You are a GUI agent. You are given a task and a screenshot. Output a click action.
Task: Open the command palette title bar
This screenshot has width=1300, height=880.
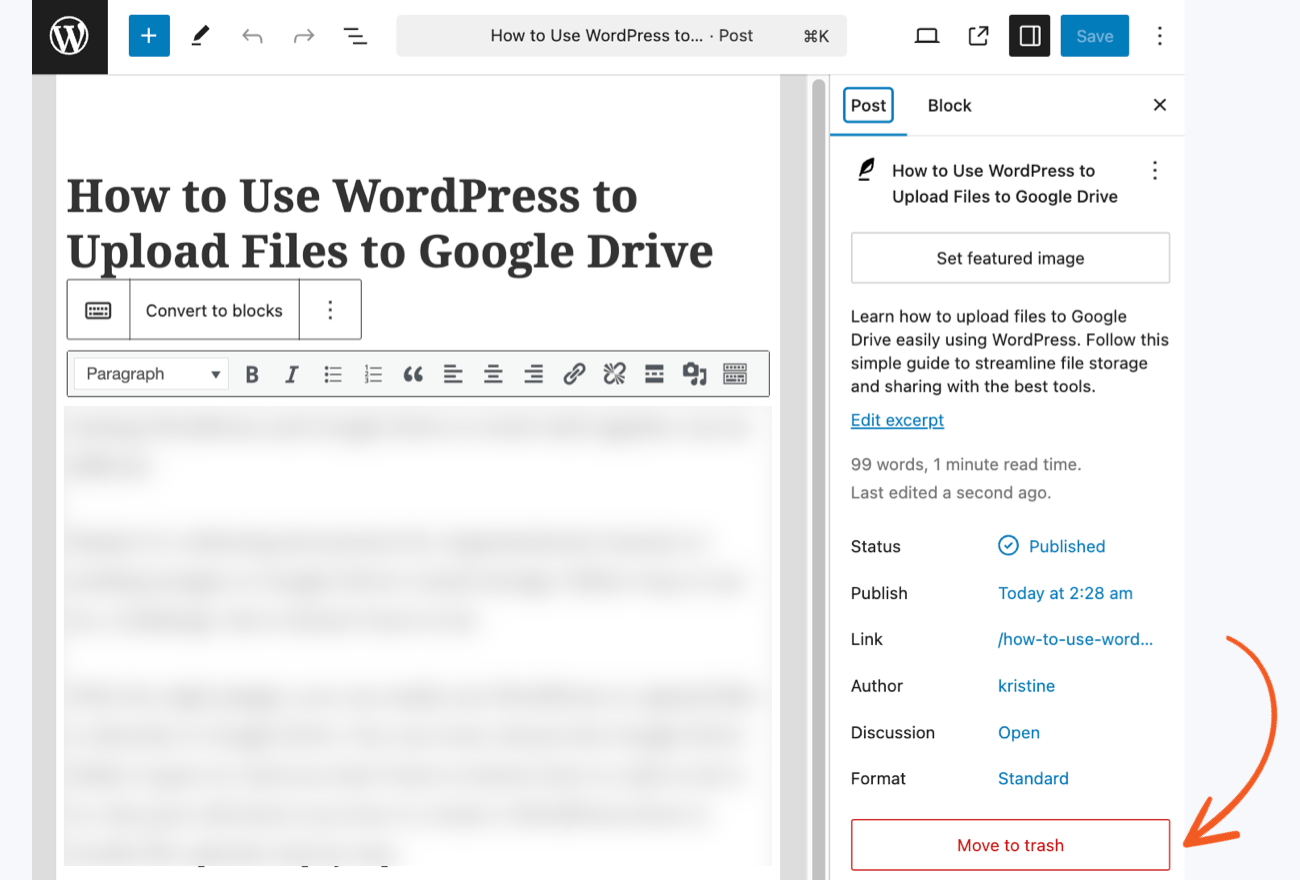pos(621,36)
